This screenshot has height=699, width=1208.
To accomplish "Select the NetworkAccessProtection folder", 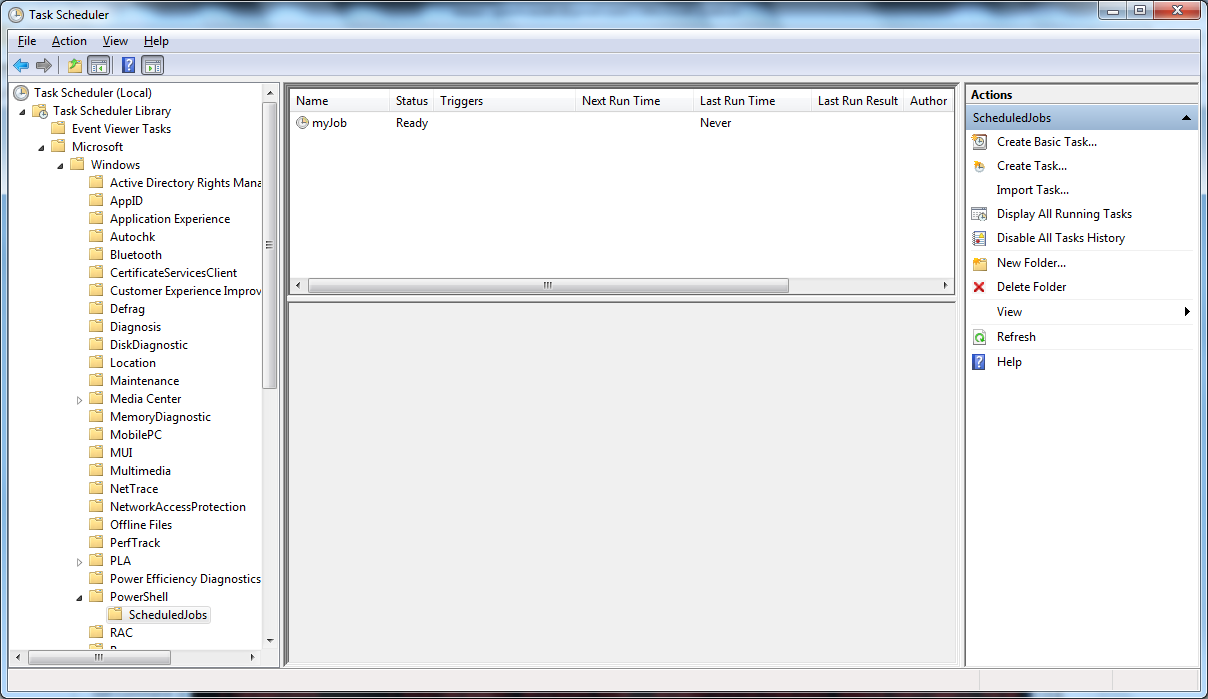I will point(178,507).
